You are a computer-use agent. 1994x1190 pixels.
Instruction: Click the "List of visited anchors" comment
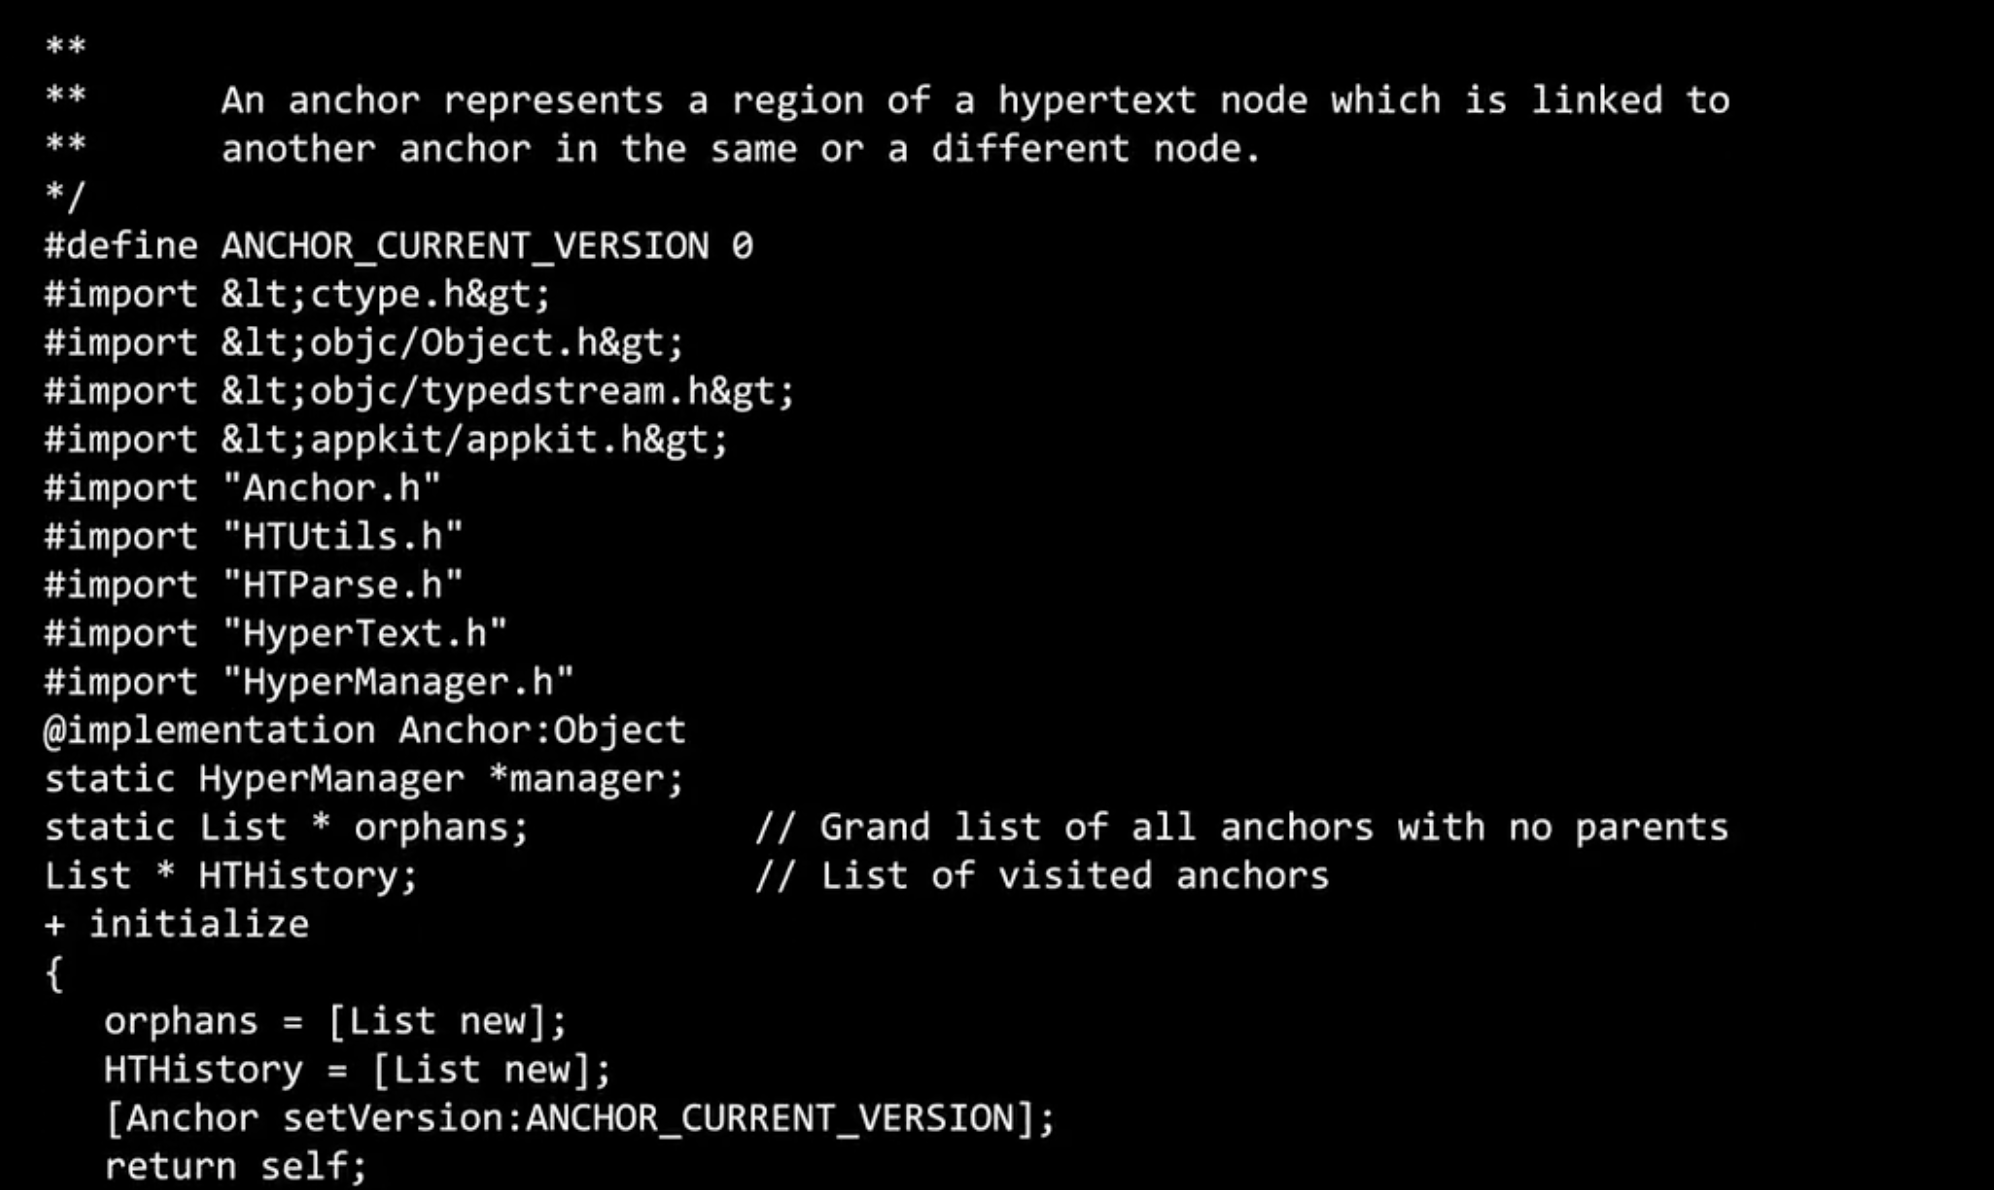pyautogui.click(x=1042, y=876)
